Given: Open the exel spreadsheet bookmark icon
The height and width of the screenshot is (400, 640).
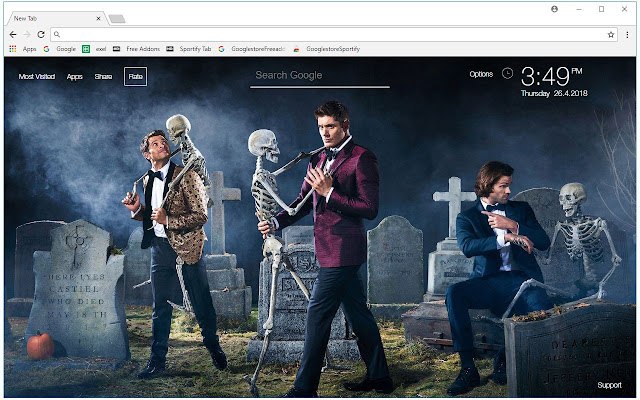Looking at the screenshot, I should [x=86, y=49].
